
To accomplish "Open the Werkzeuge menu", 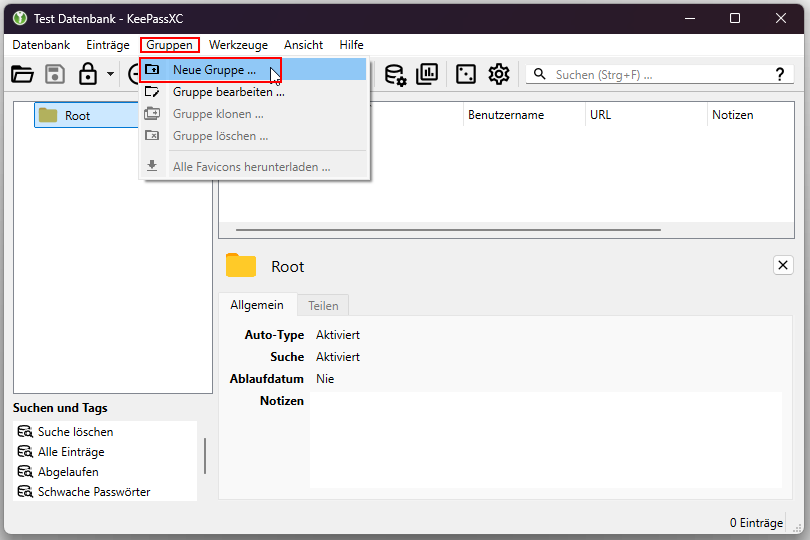I will [238, 45].
